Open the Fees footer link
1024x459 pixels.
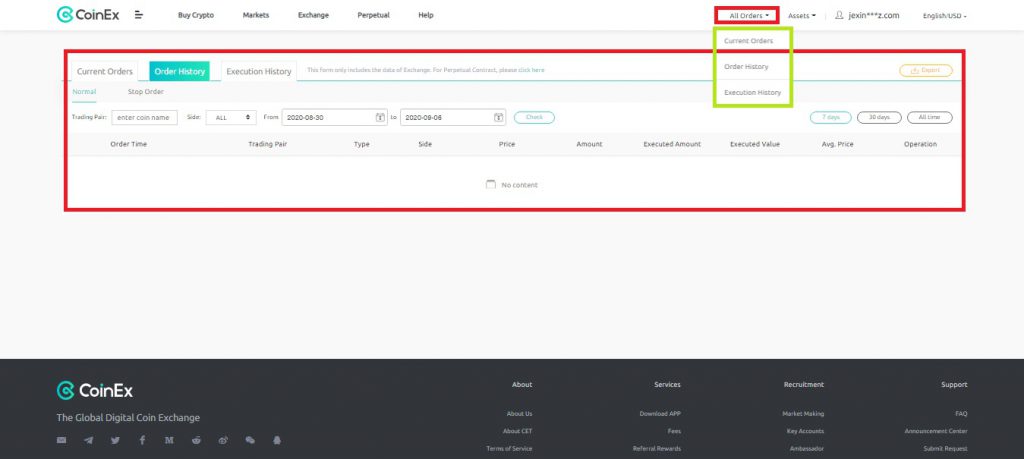[674, 432]
